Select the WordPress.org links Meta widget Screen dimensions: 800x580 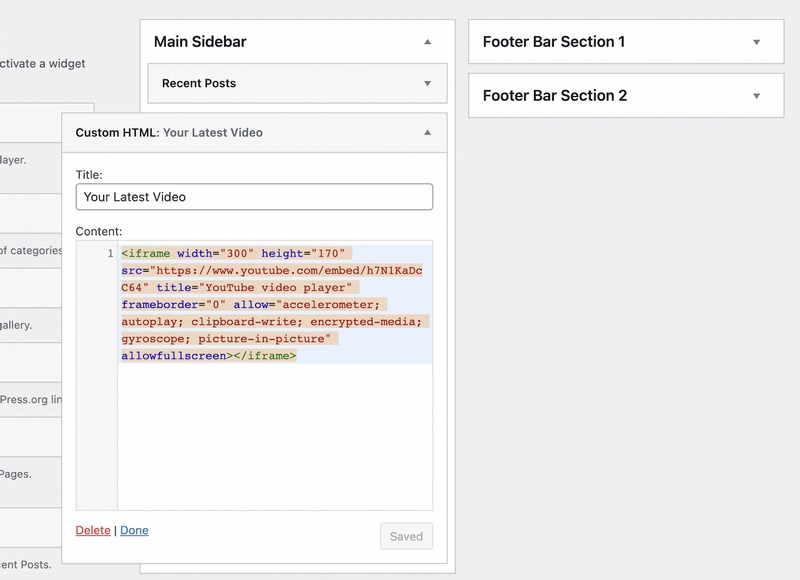click(30, 400)
